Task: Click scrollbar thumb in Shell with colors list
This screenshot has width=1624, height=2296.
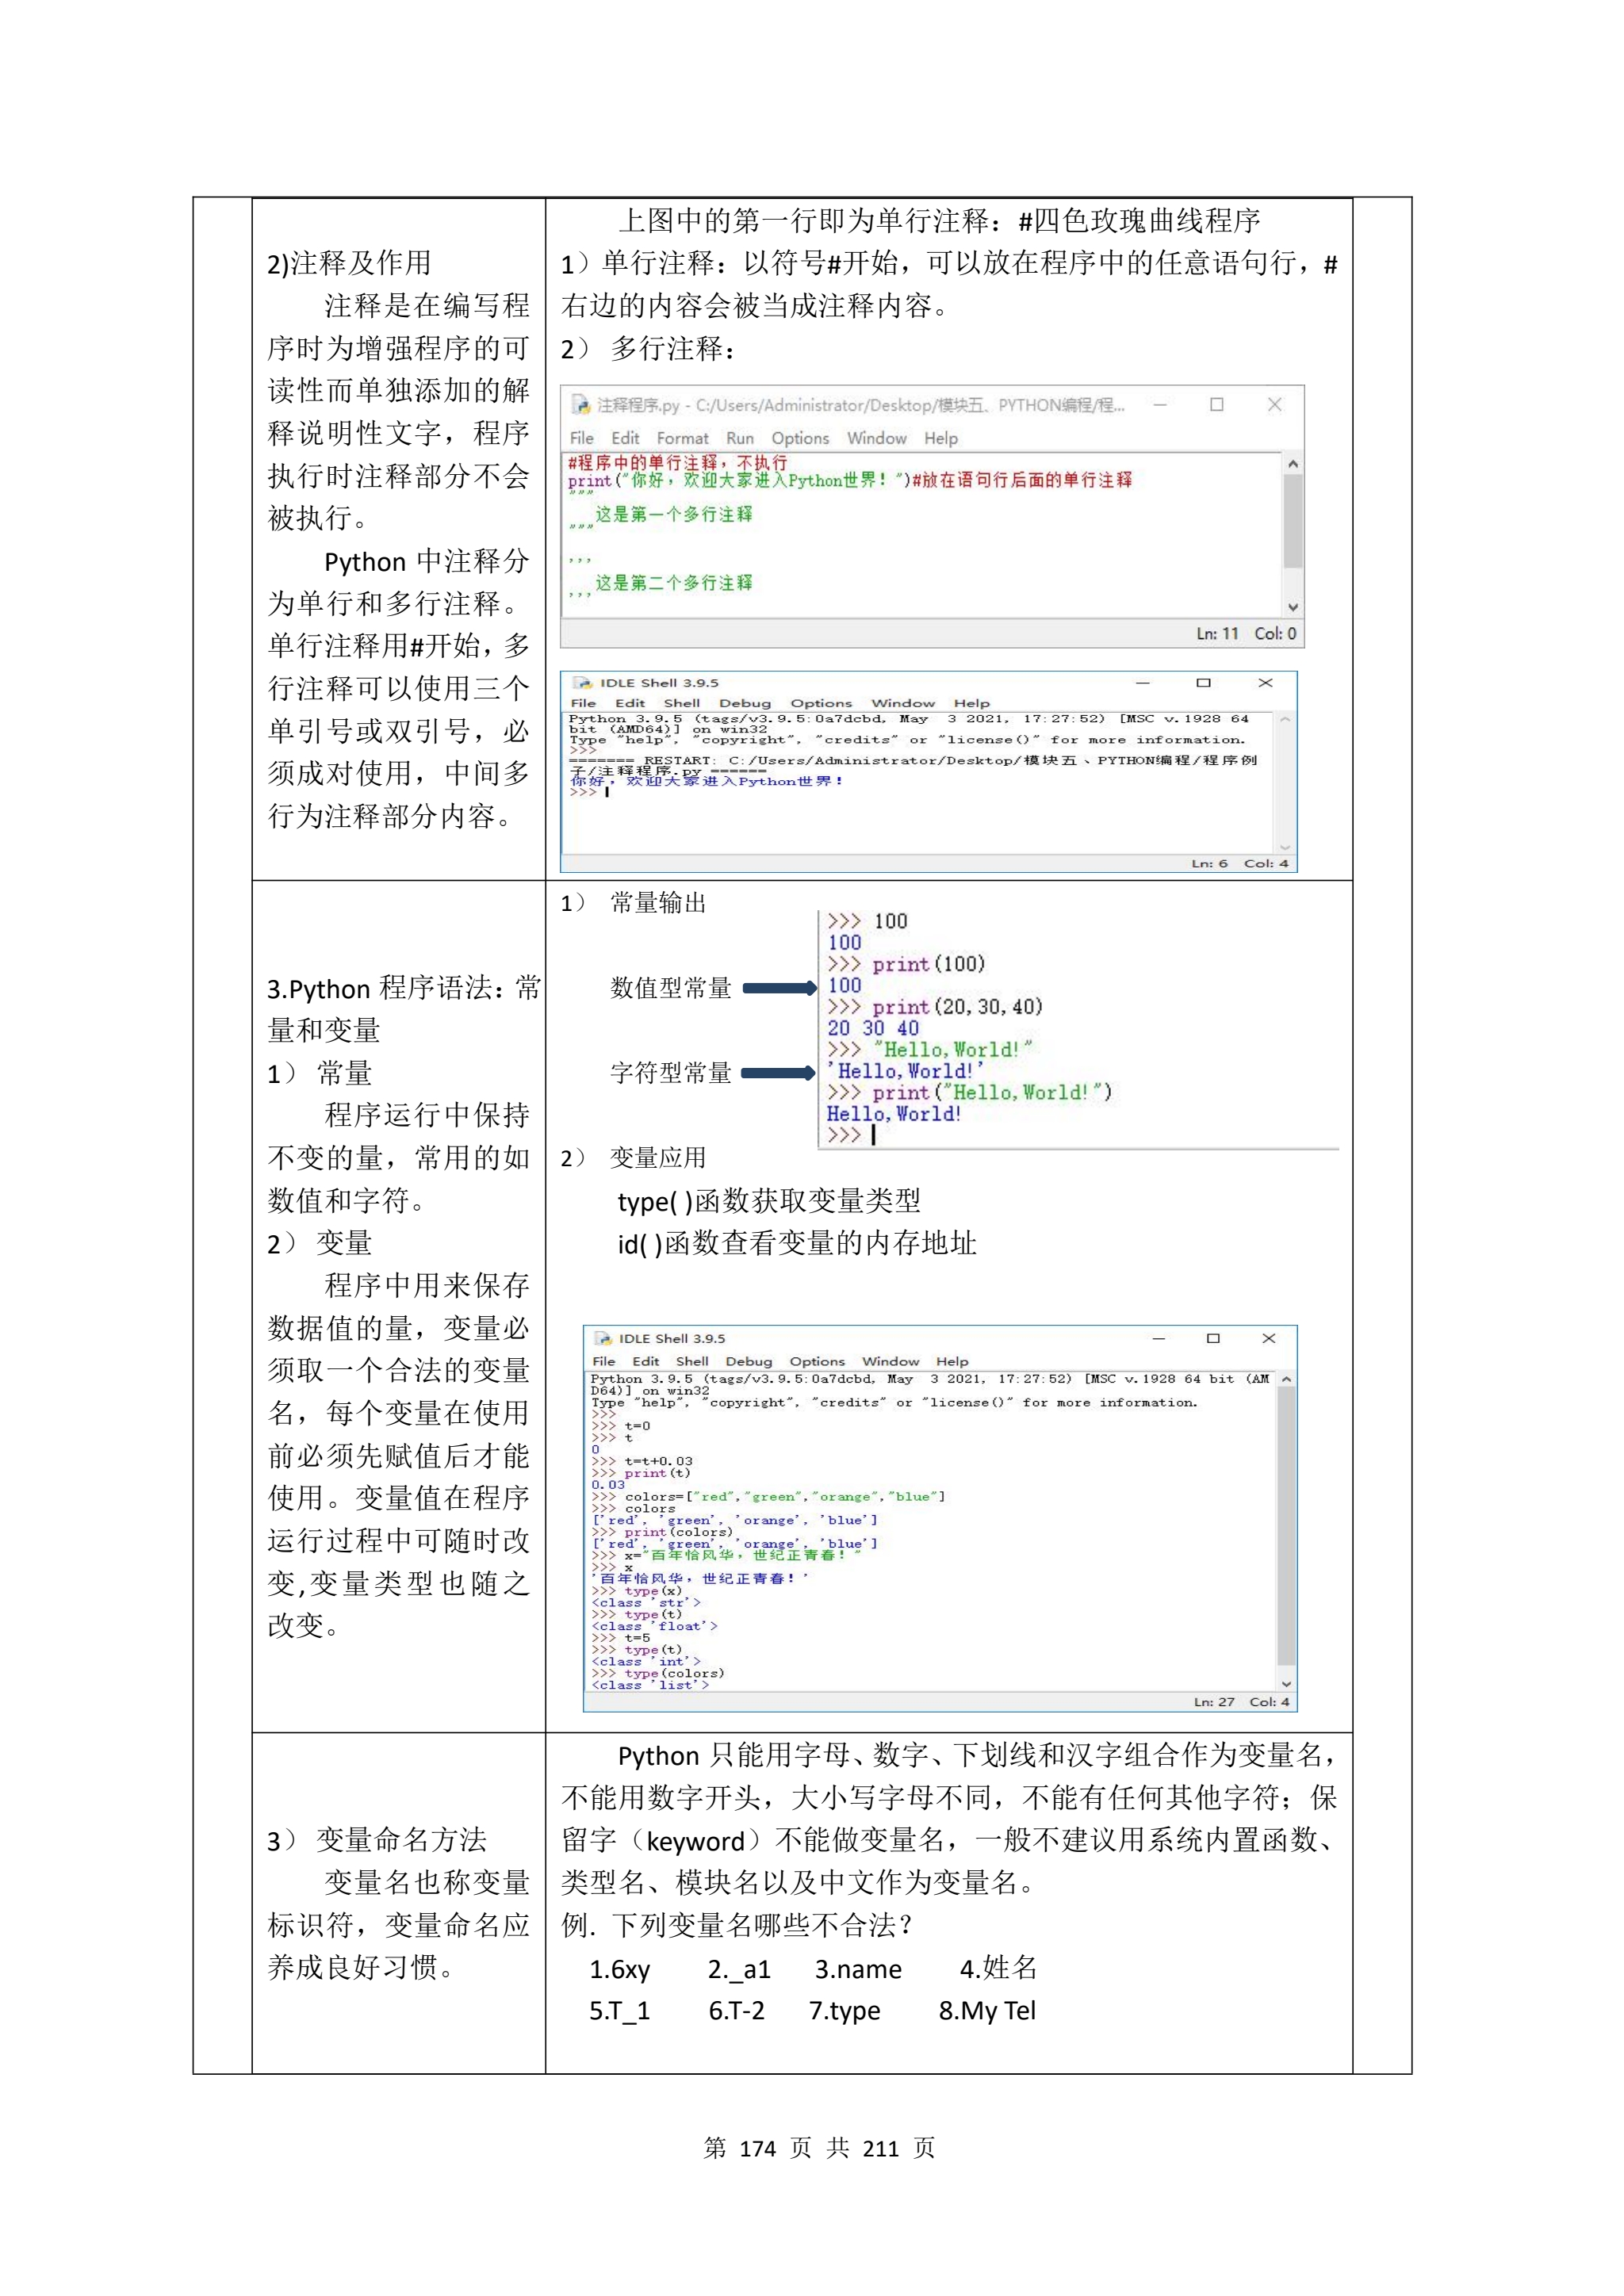Action: [1286, 1526]
